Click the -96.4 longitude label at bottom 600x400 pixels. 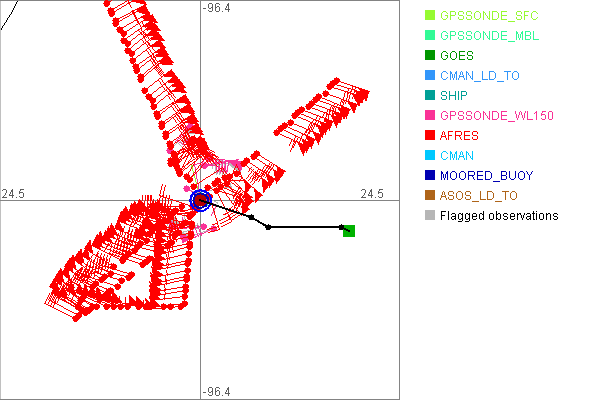pos(217,392)
